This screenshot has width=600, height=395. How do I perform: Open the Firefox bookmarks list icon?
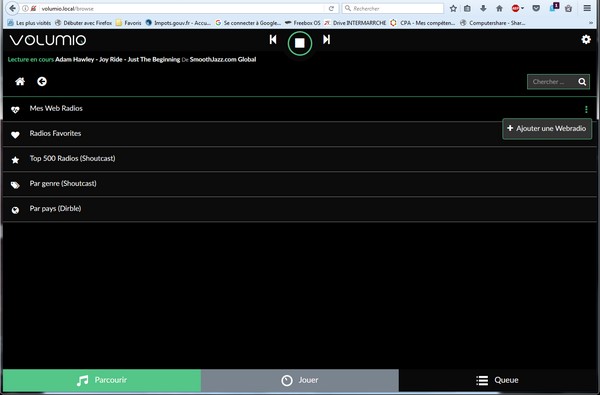(467, 8)
